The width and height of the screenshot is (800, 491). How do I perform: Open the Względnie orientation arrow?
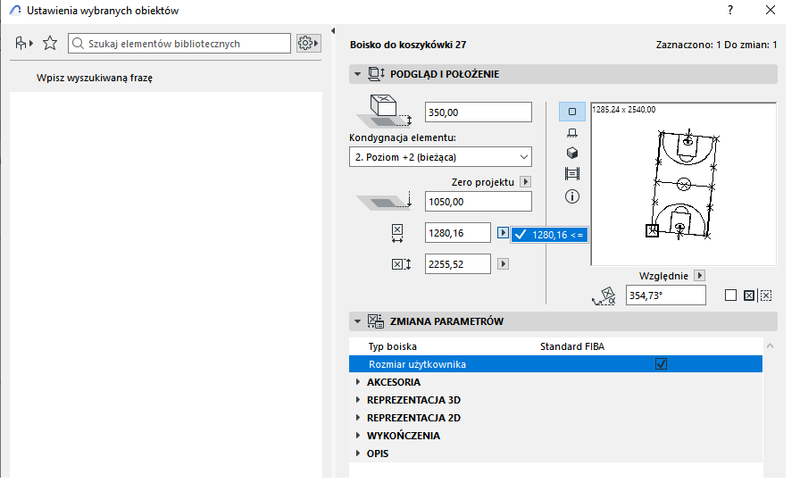pyautogui.click(x=699, y=276)
